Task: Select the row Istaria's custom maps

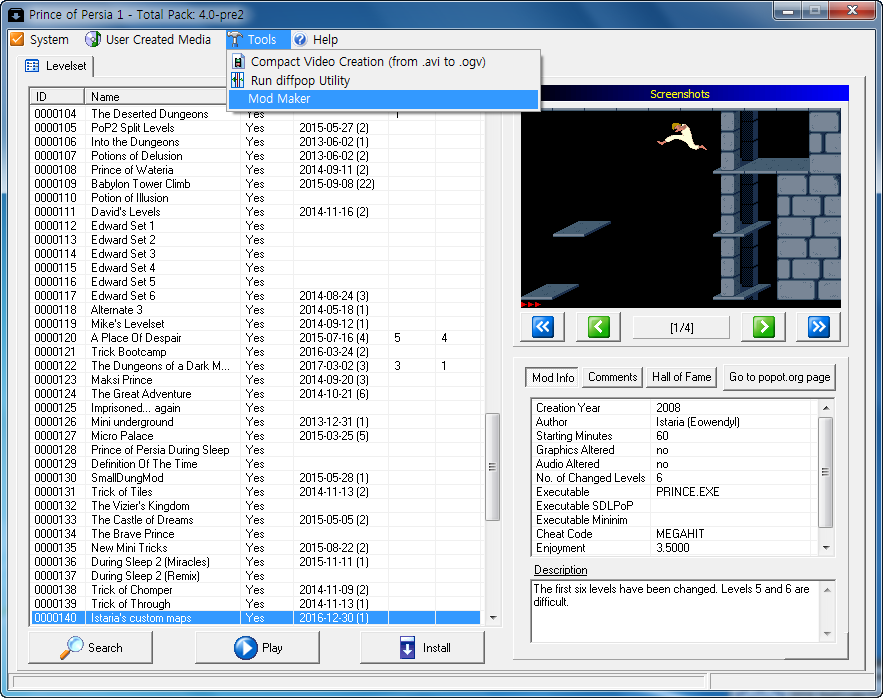Action: pos(256,617)
